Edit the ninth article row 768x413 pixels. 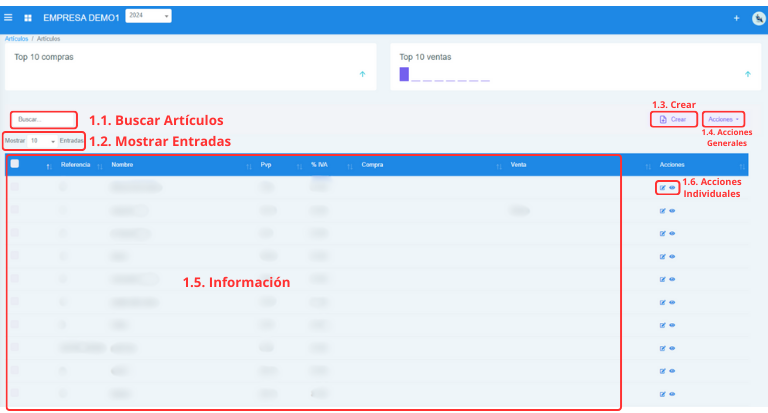pos(663,371)
